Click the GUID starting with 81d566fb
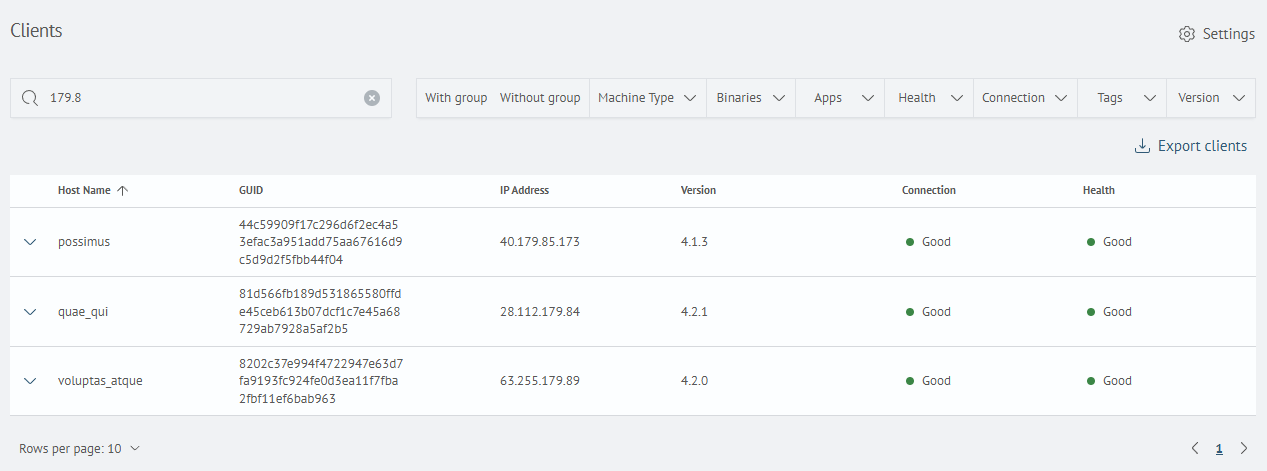 (x=320, y=312)
